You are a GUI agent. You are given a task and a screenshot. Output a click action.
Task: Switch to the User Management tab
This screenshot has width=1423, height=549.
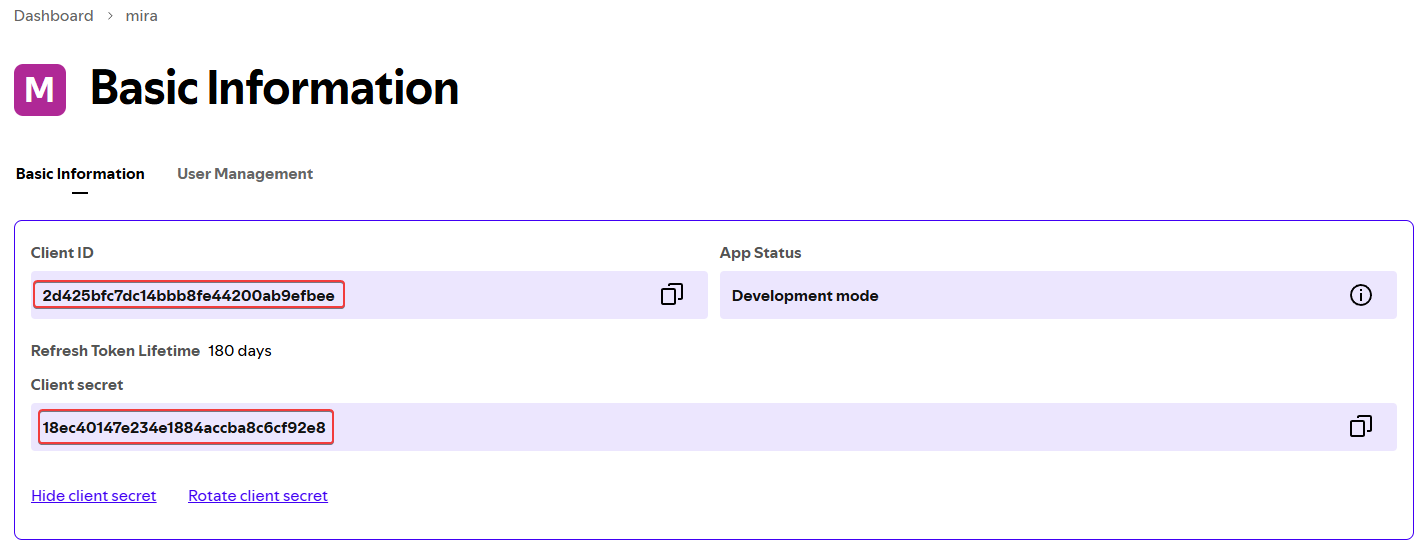tap(245, 174)
